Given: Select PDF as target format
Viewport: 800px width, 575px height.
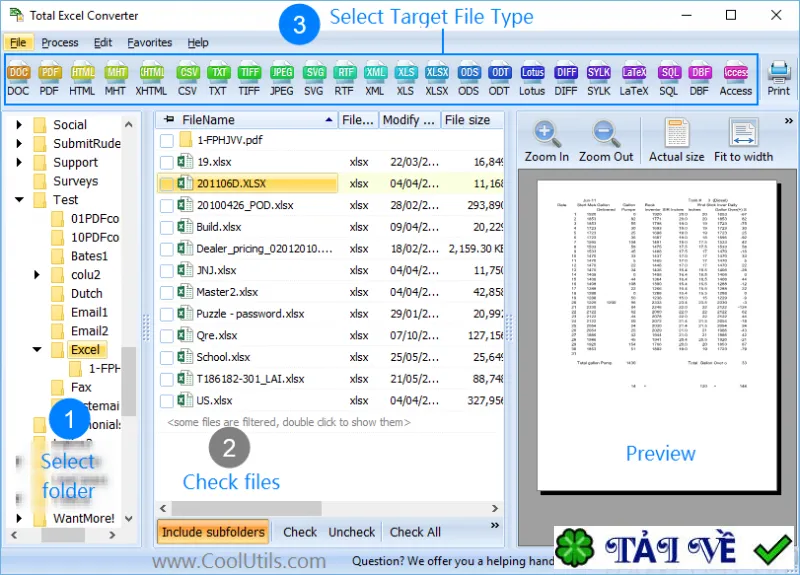Looking at the screenshot, I should click(49, 80).
